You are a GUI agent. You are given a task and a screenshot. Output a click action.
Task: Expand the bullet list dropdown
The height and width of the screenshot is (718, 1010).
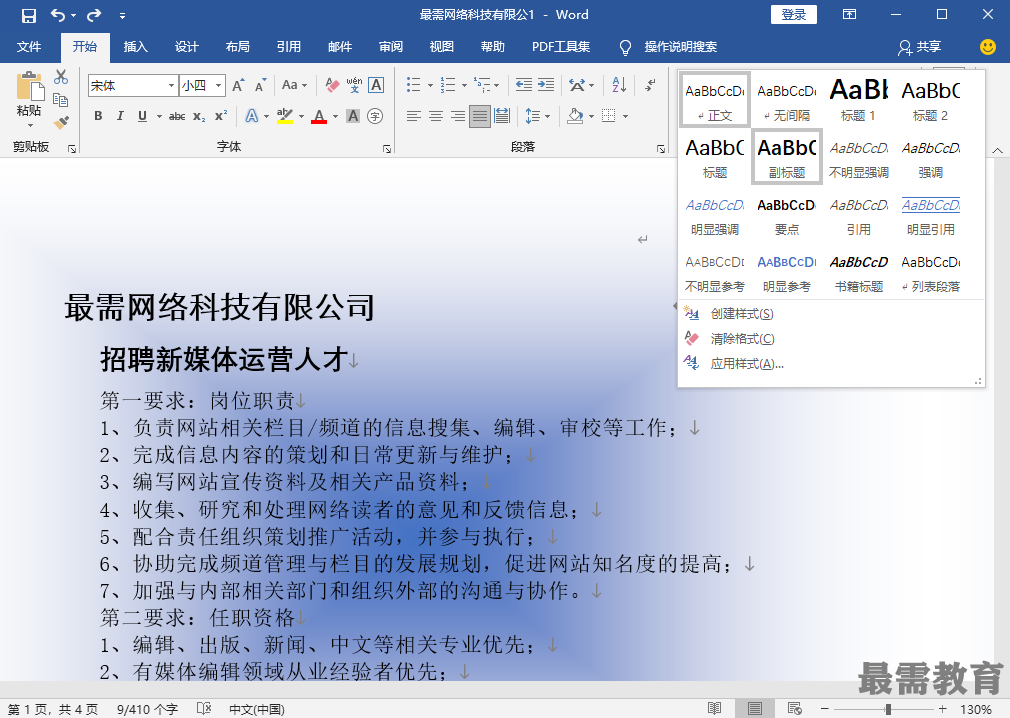[x=430, y=85]
